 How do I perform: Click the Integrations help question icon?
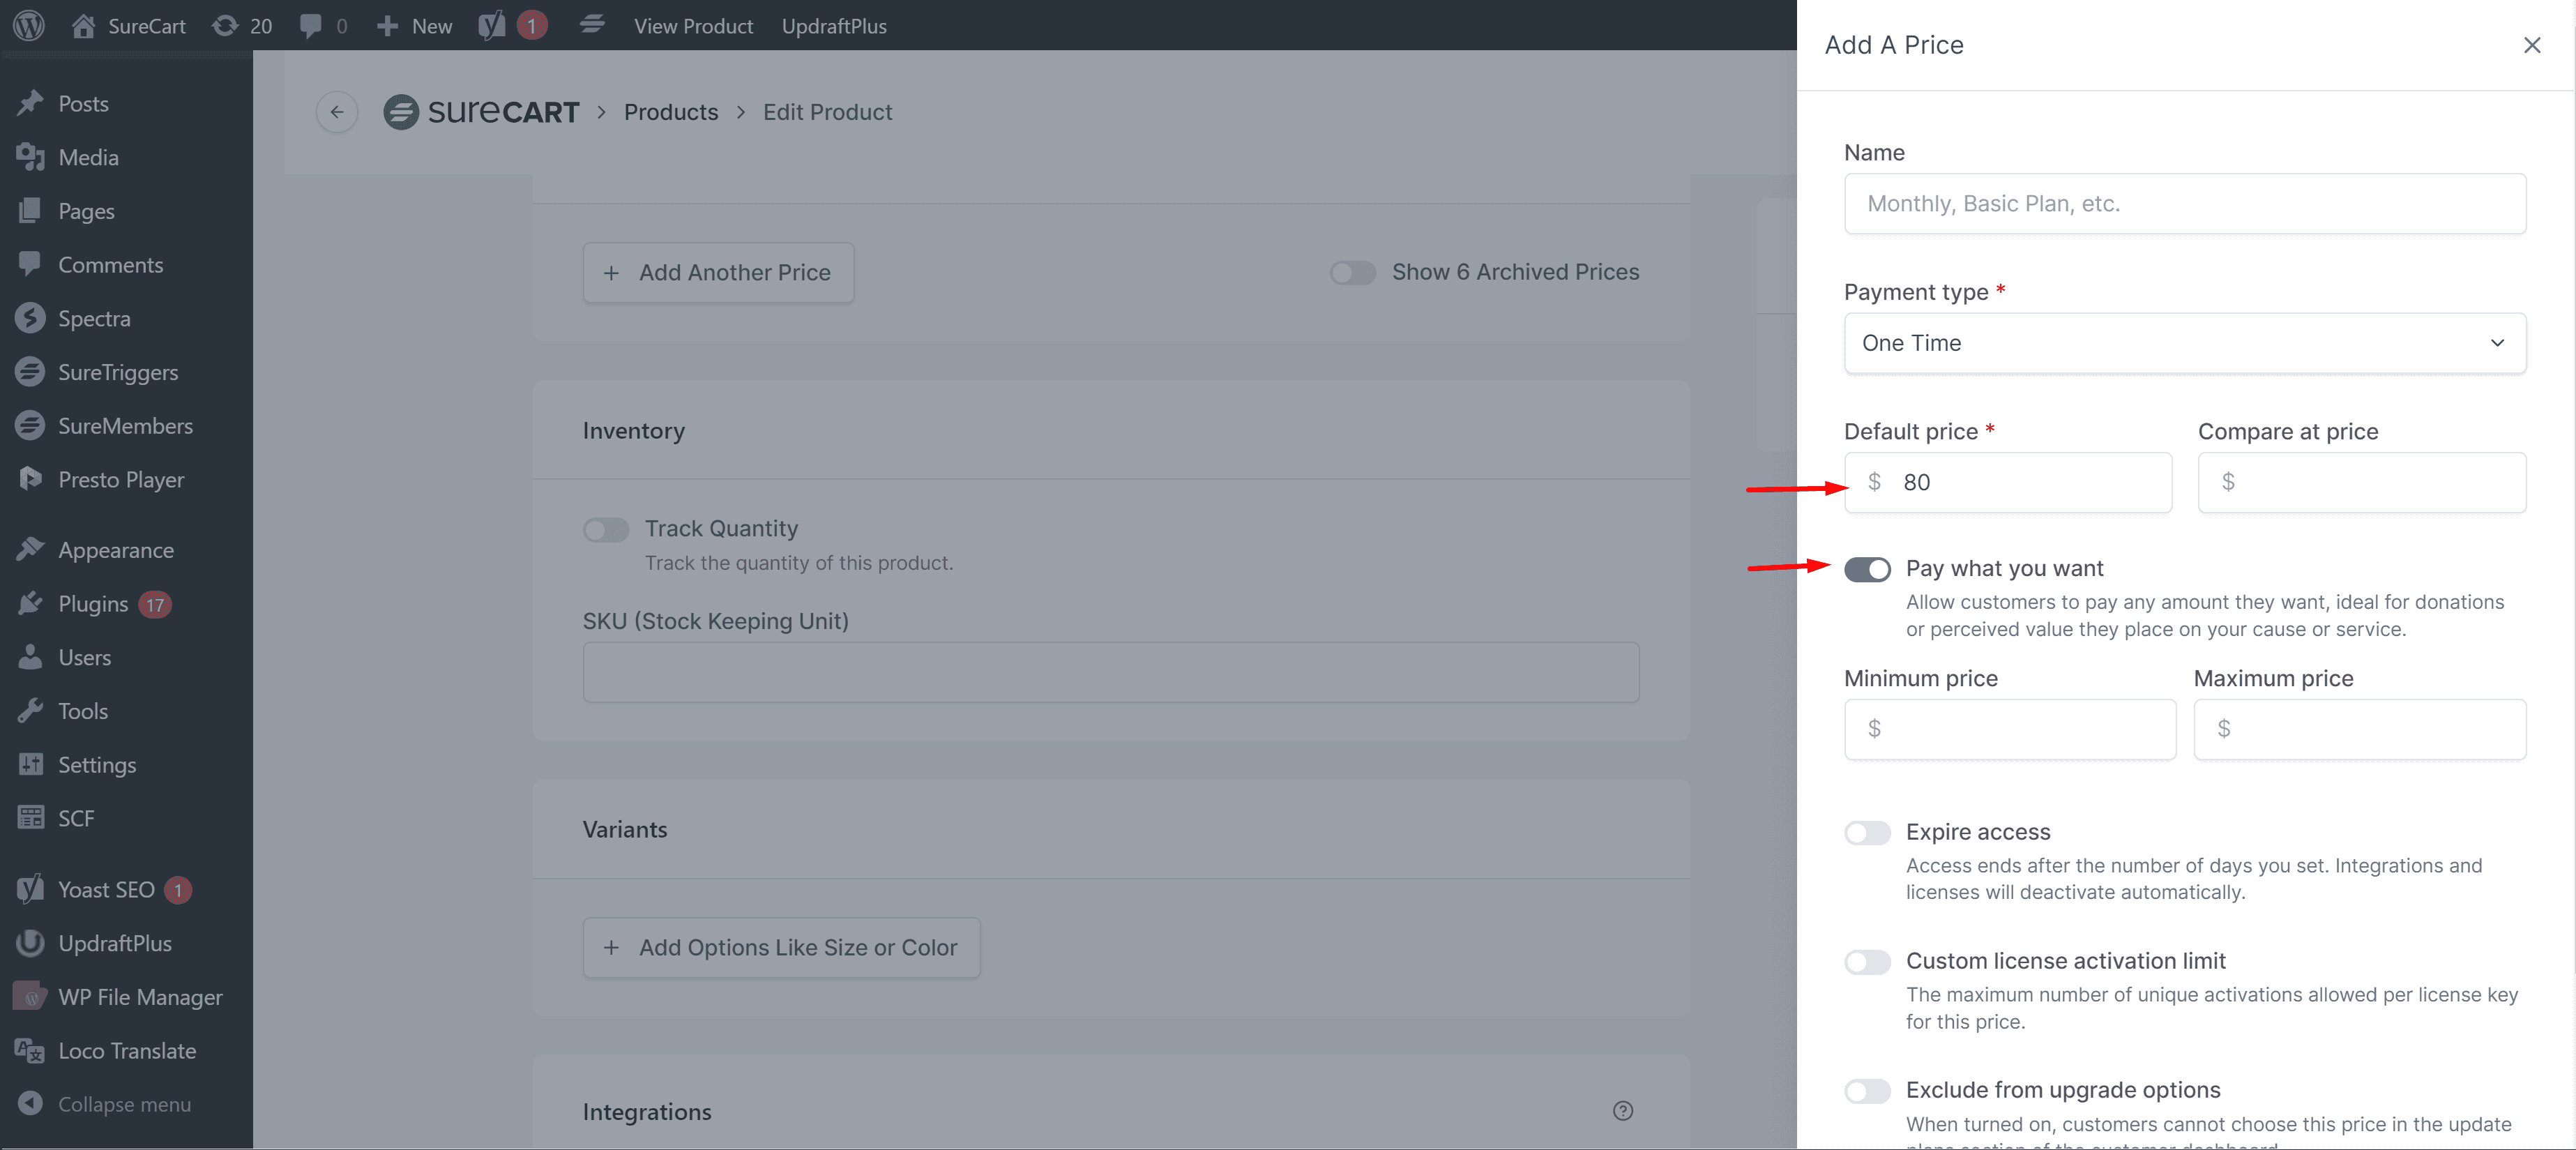[x=1622, y=1111]
